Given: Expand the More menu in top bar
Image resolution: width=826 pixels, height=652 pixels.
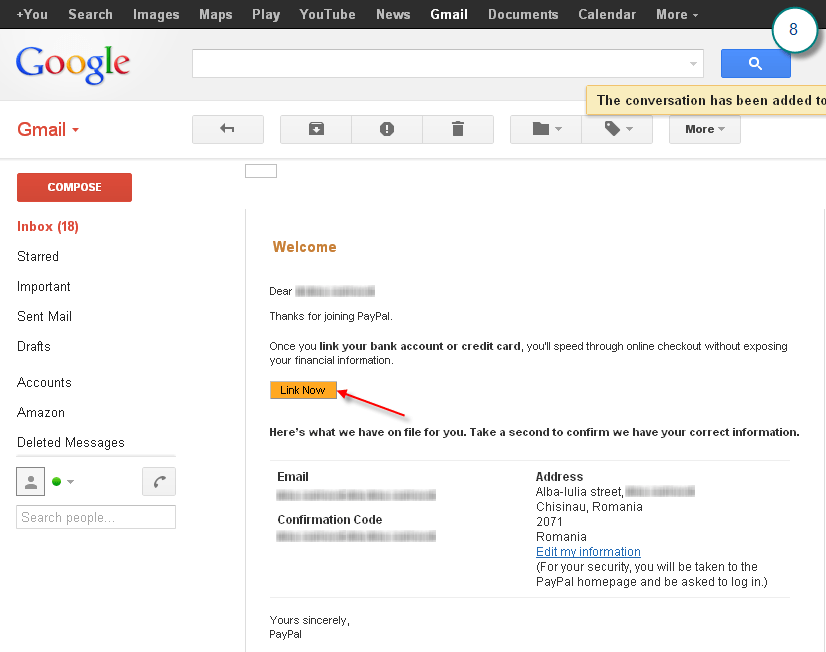Looking at the screenshot, I should tap(677, 14).
